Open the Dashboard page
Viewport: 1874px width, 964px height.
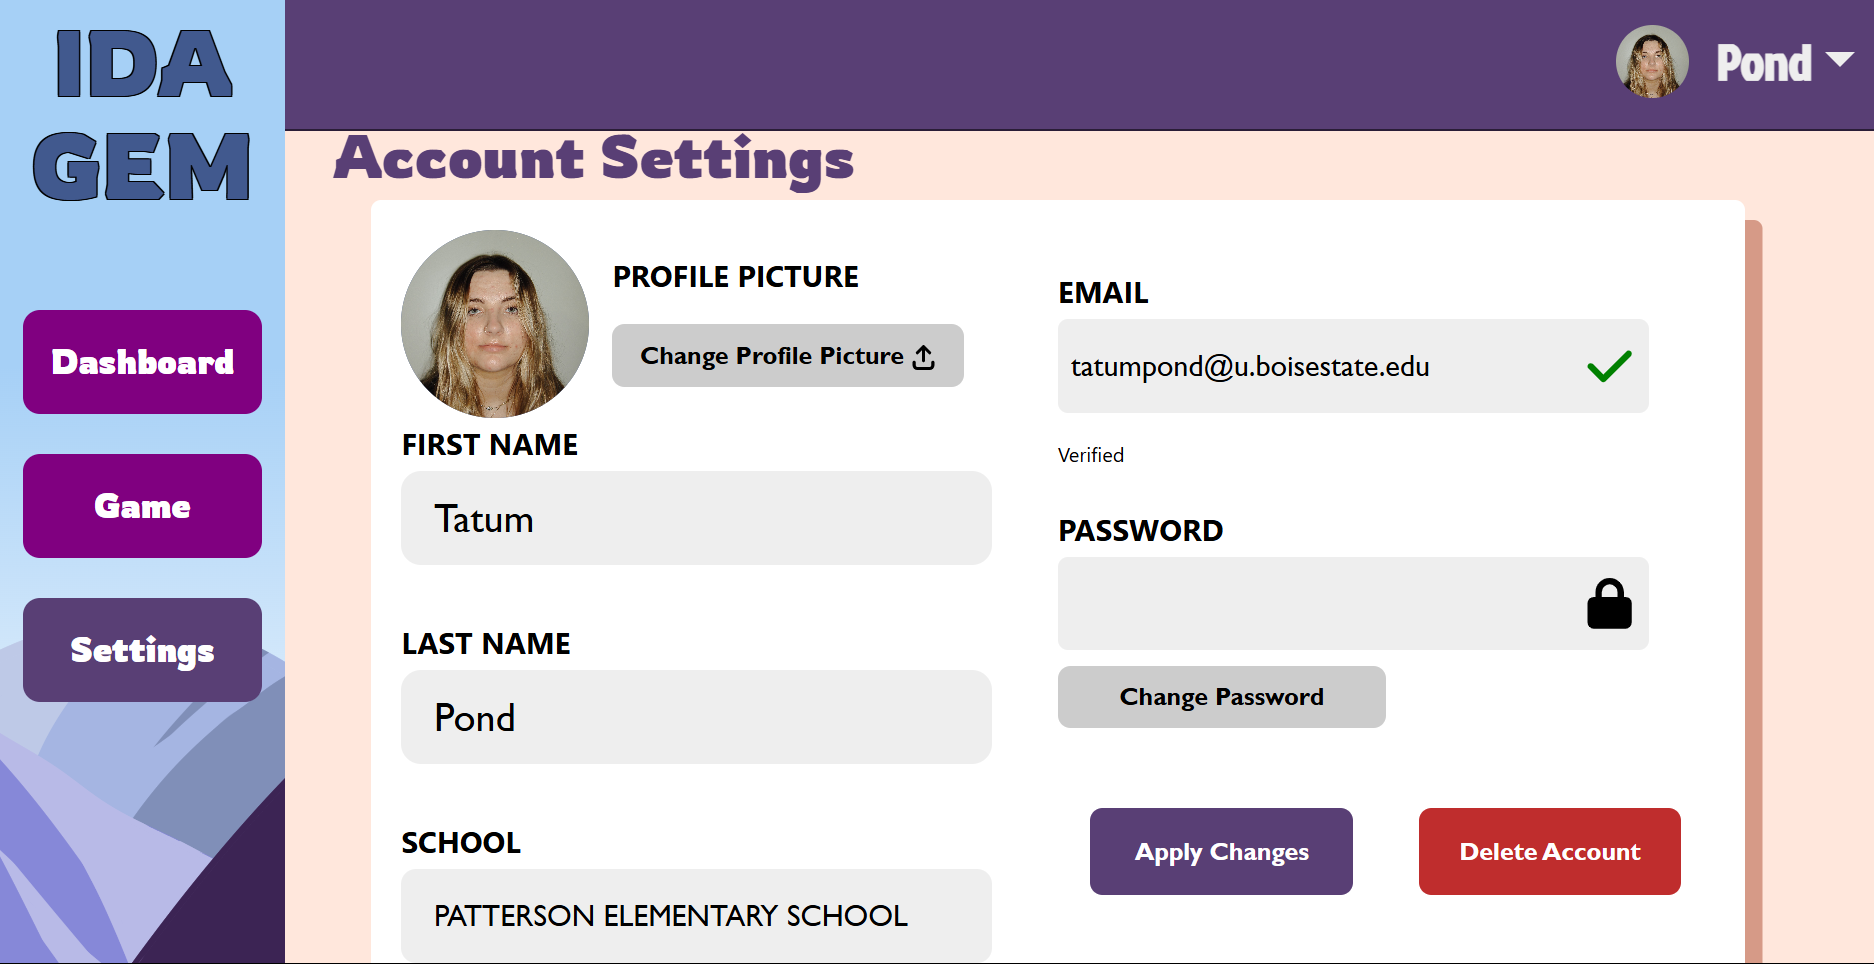click(142, 362)
